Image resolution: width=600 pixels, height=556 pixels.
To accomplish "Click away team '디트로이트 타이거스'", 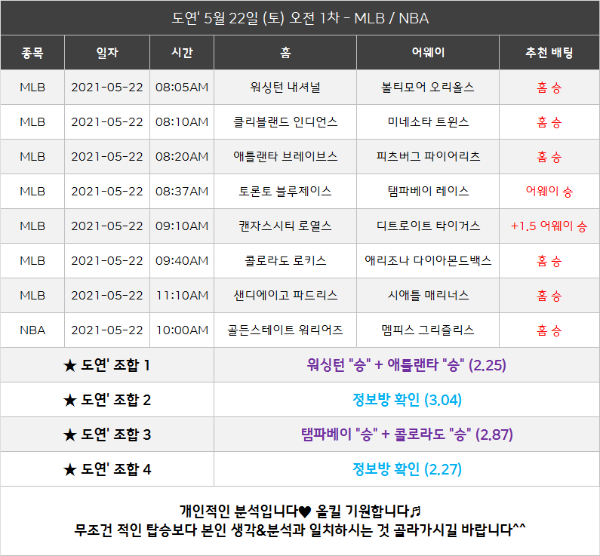I will (x=428, y=226).
